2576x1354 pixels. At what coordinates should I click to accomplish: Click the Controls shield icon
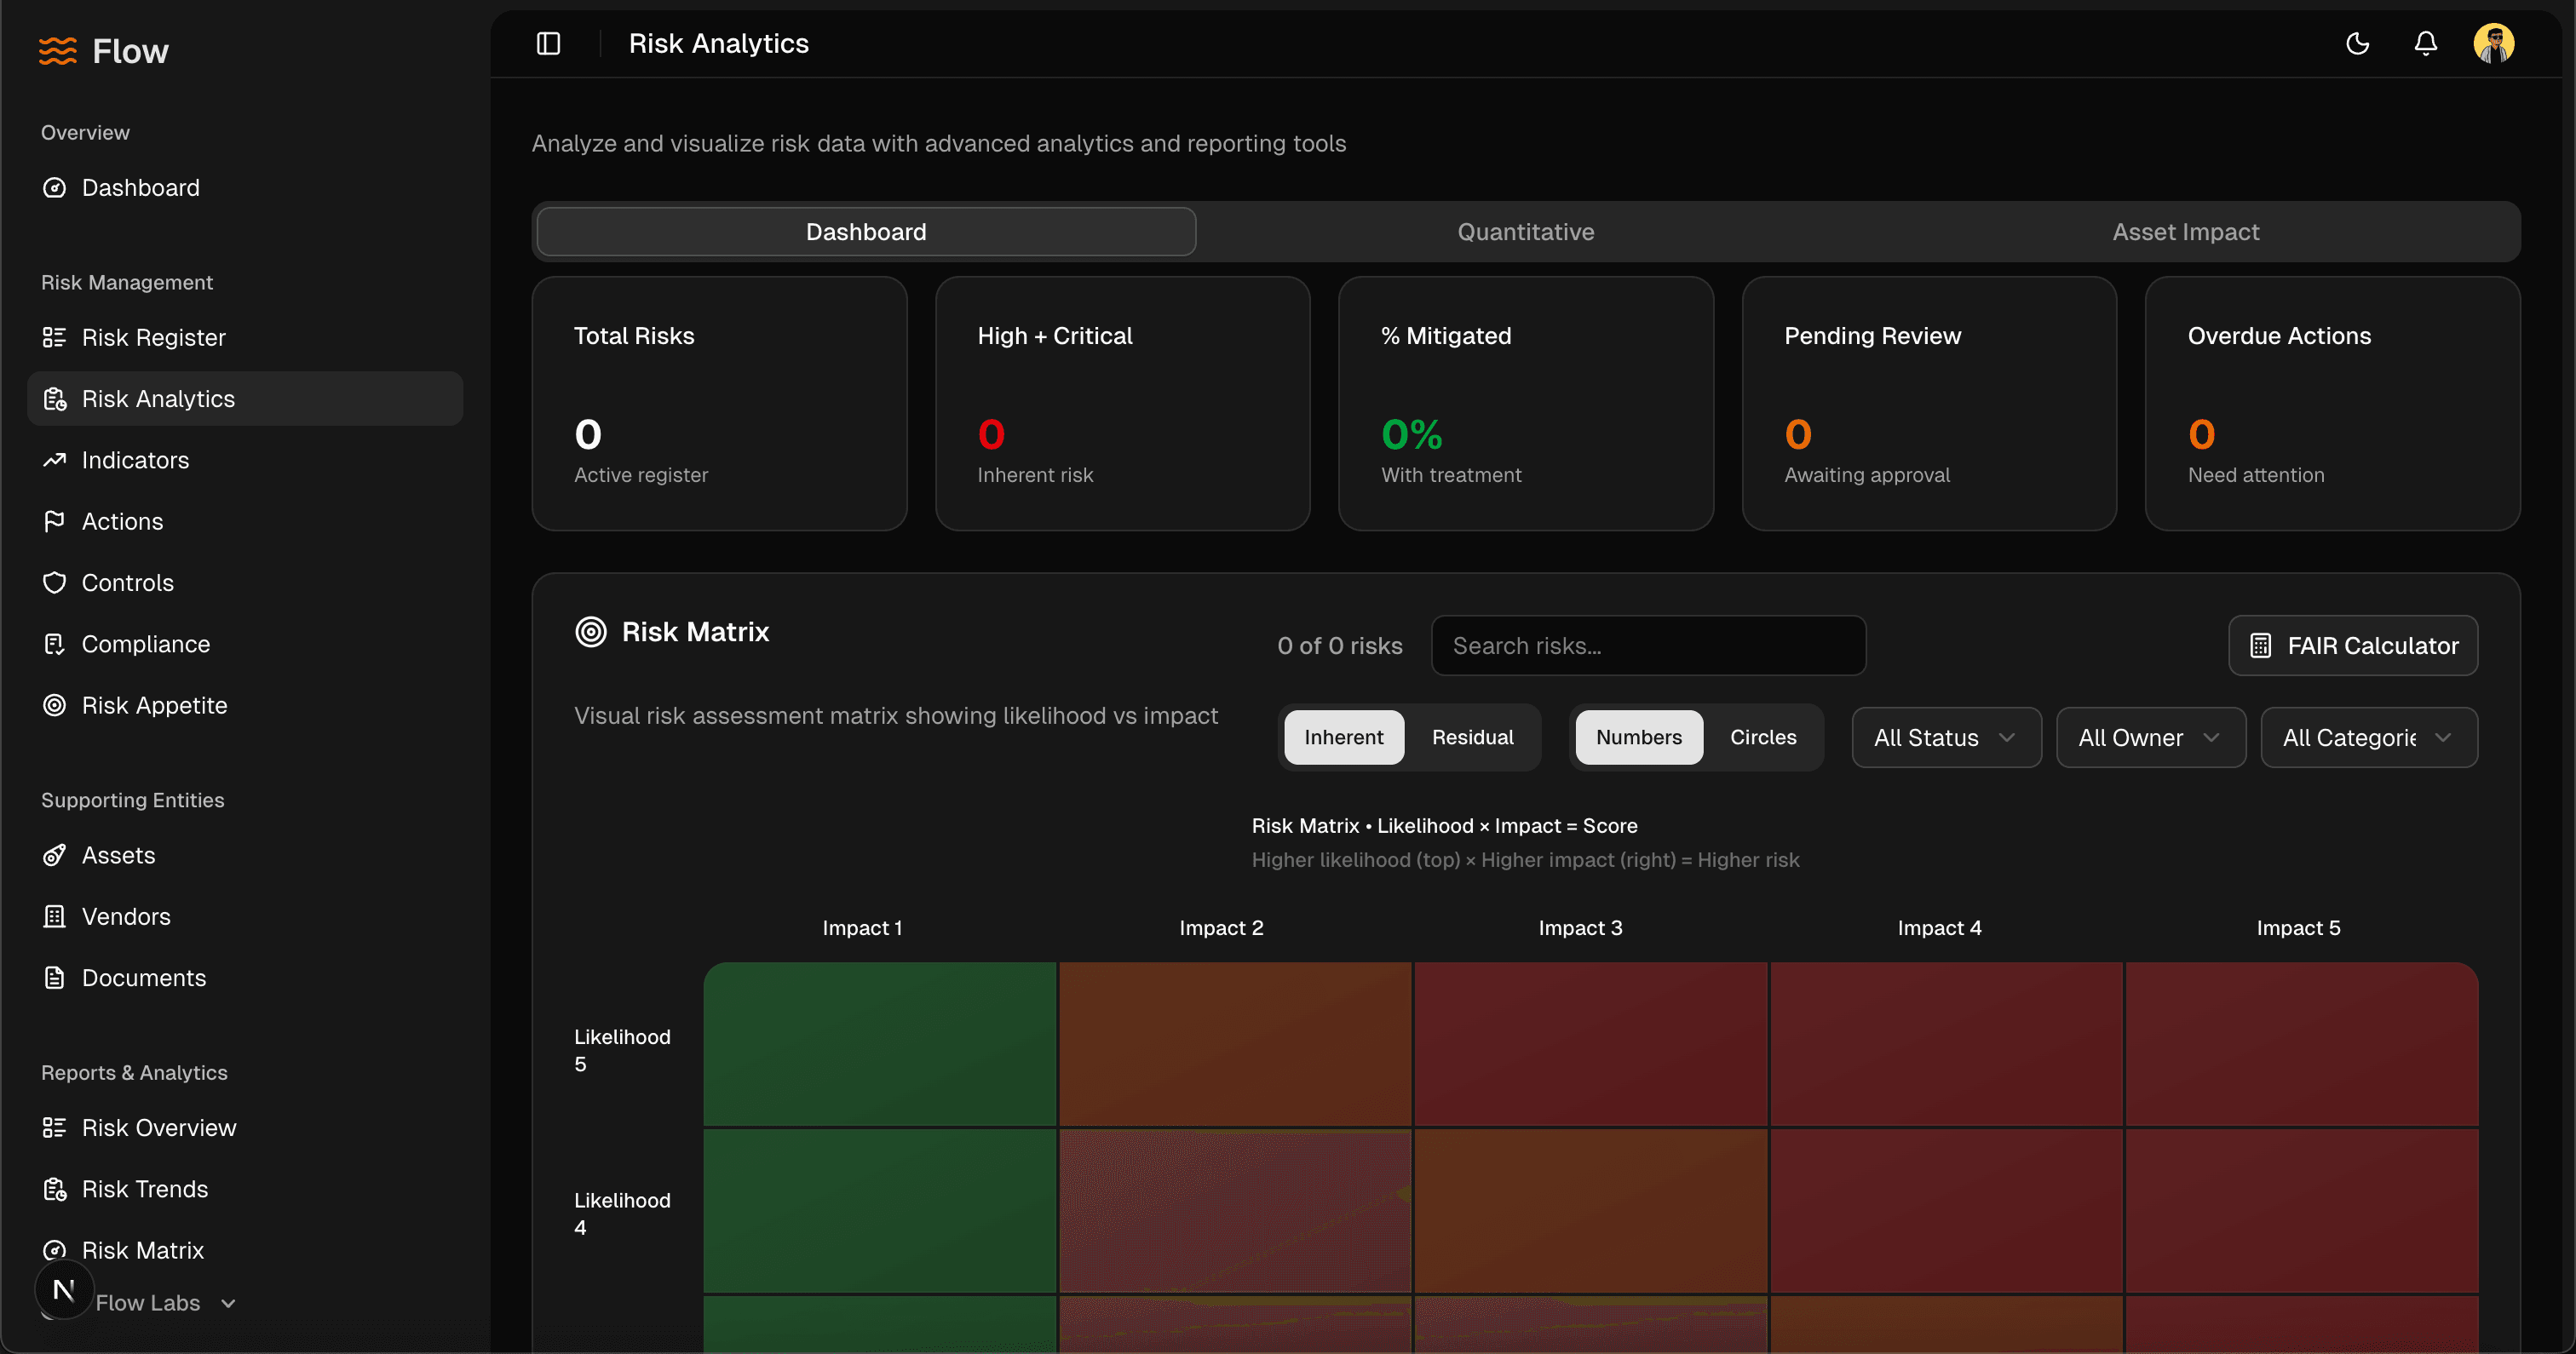[x=55, y=582]
